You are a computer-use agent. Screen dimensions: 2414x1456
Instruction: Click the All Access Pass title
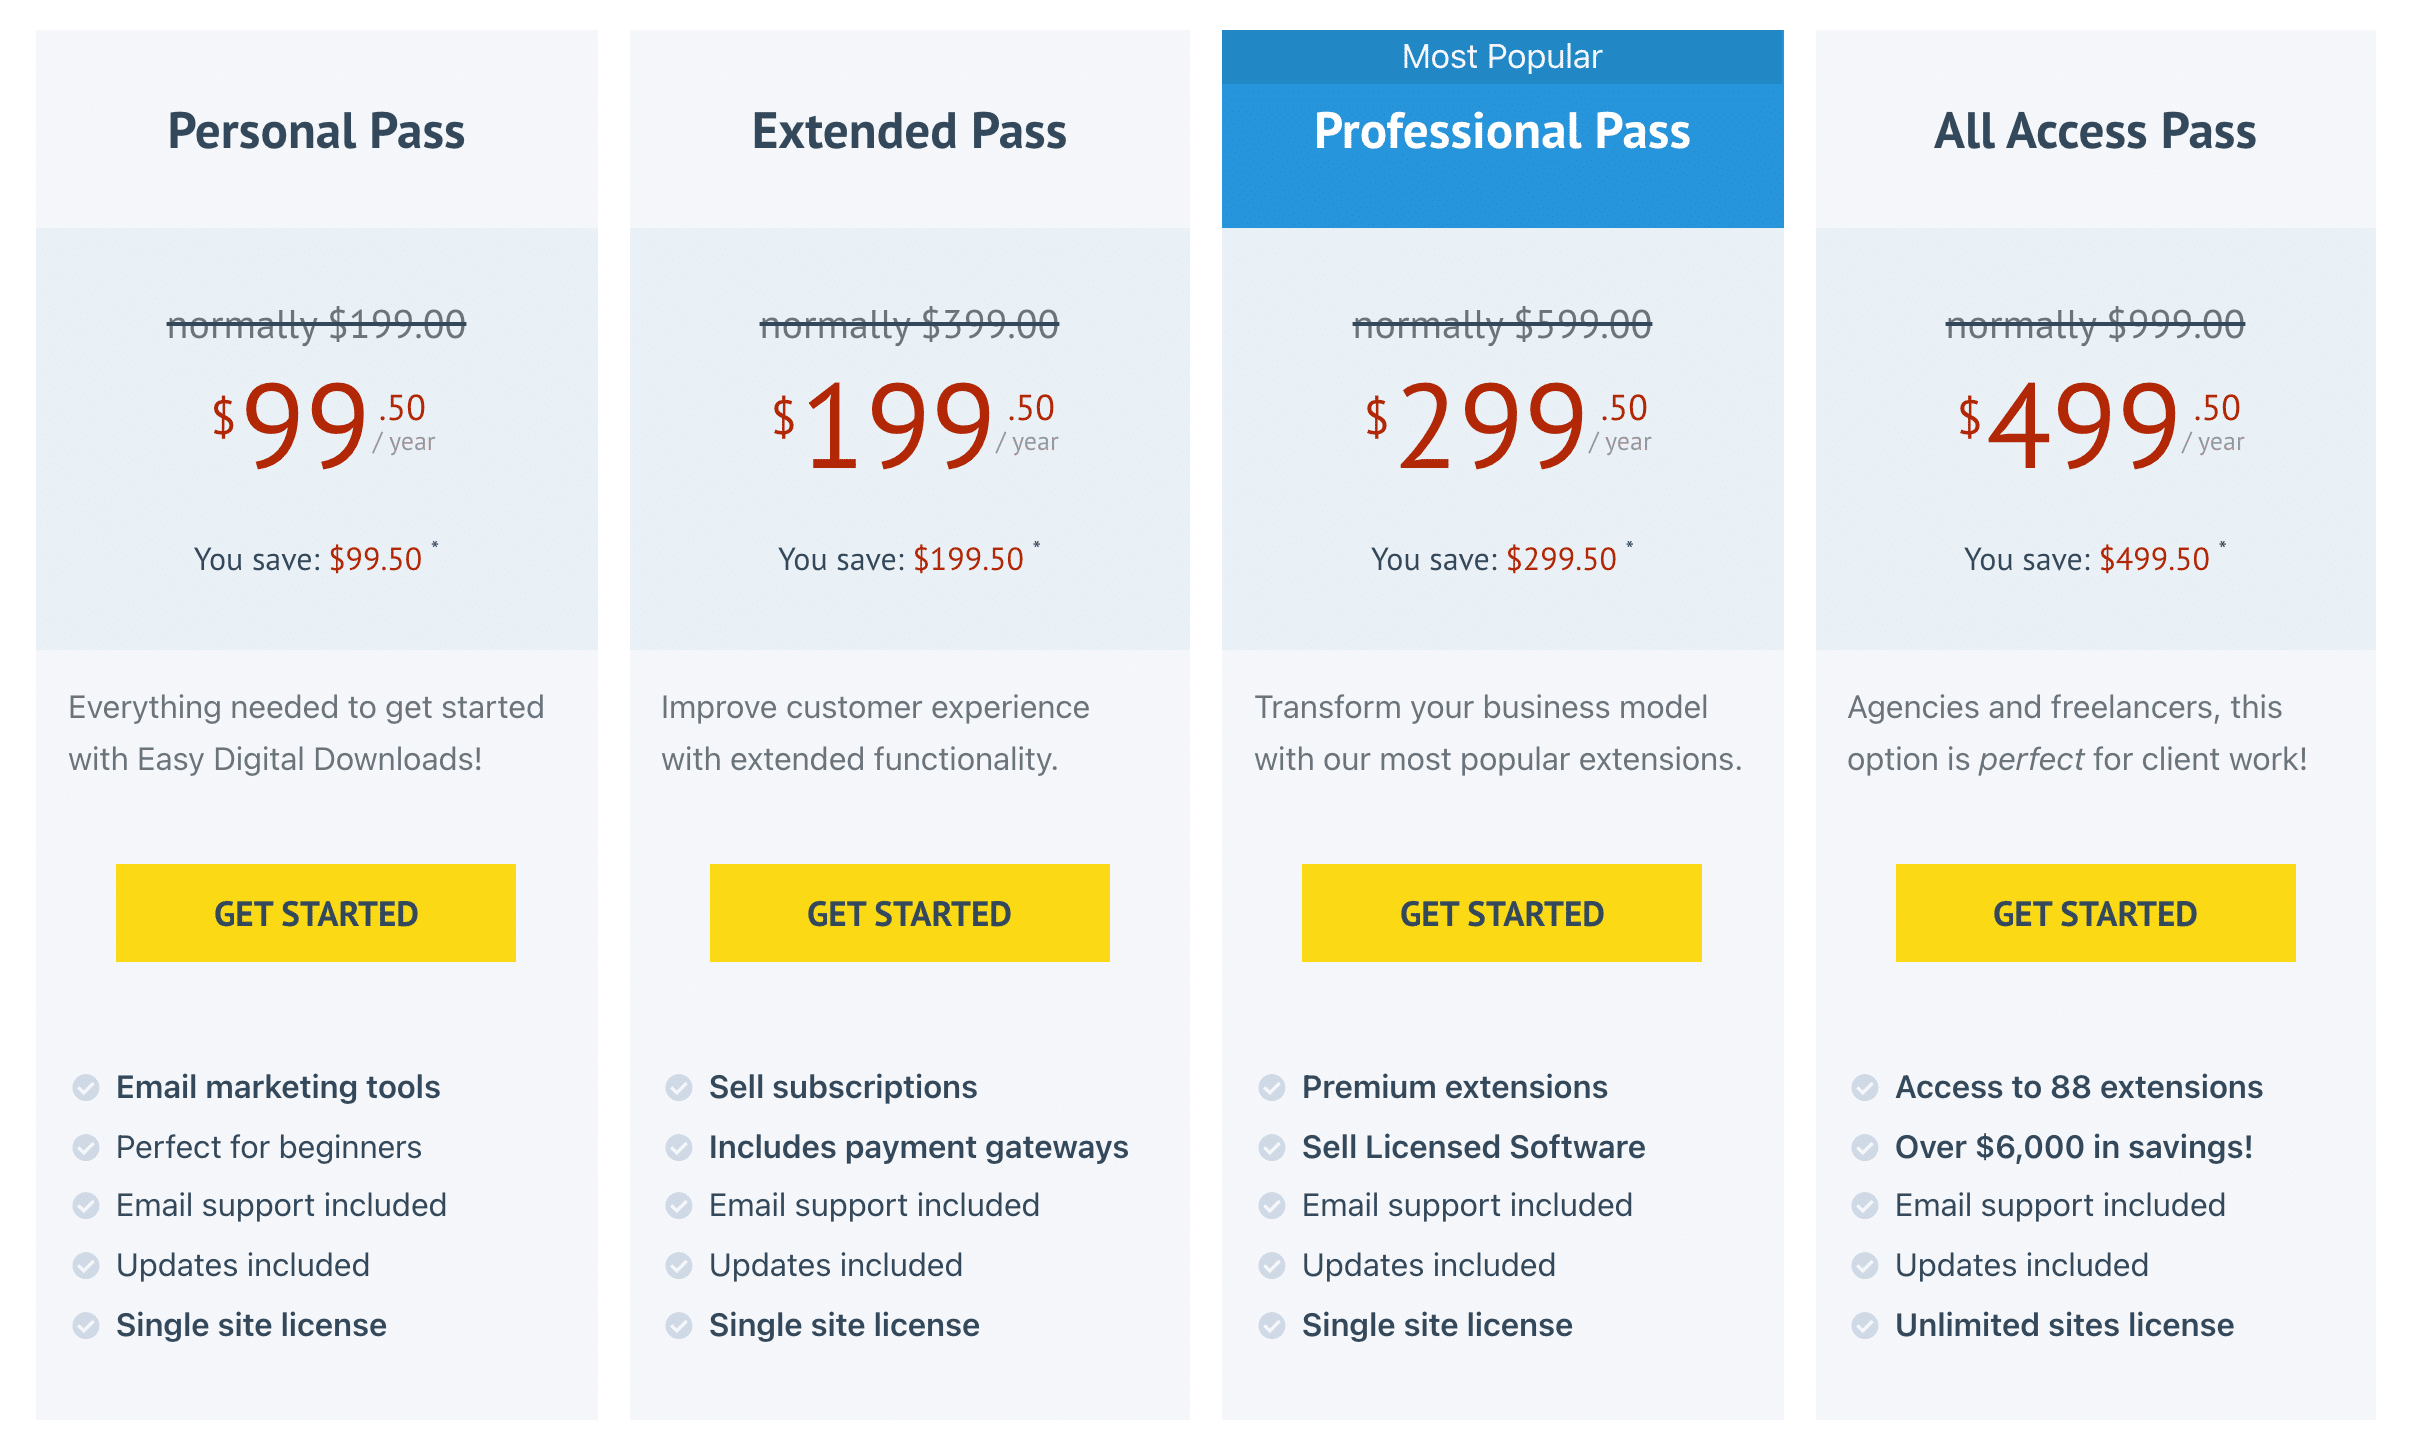2095,132
